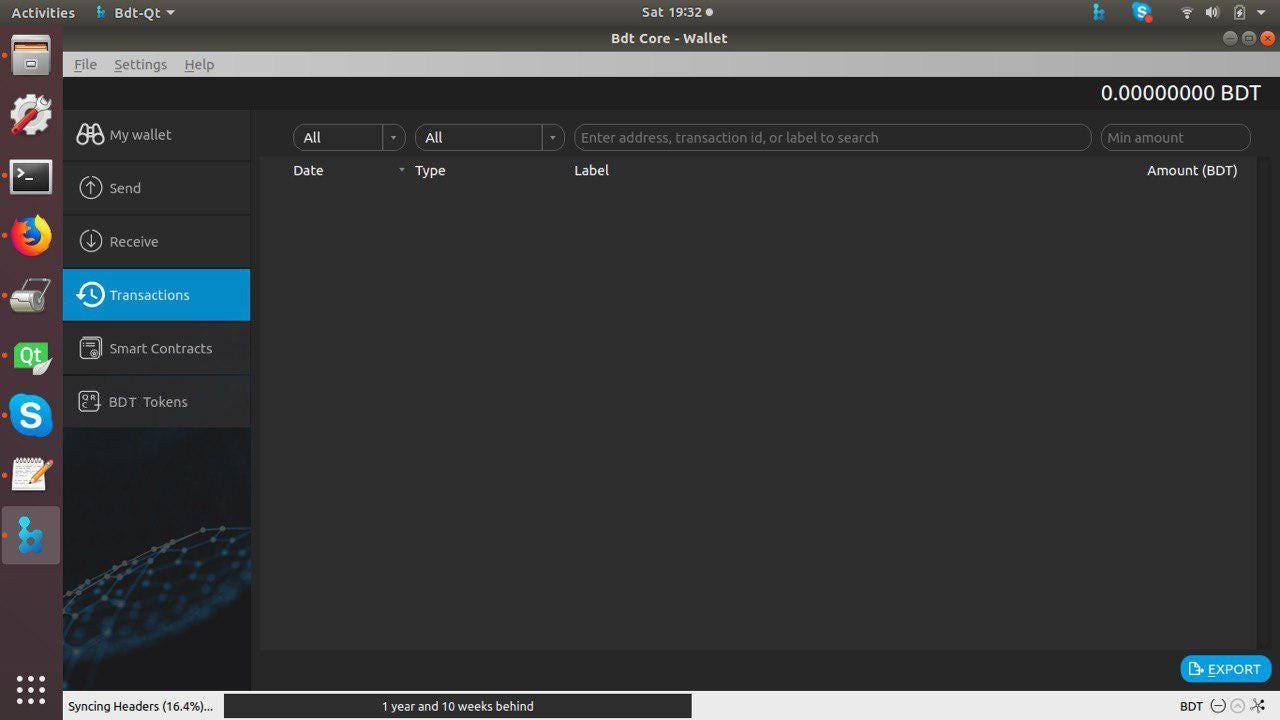Screen dimensions: 1280x720
Task: Click the BDT unit selector in status bar
Action: click(1191, 706)
